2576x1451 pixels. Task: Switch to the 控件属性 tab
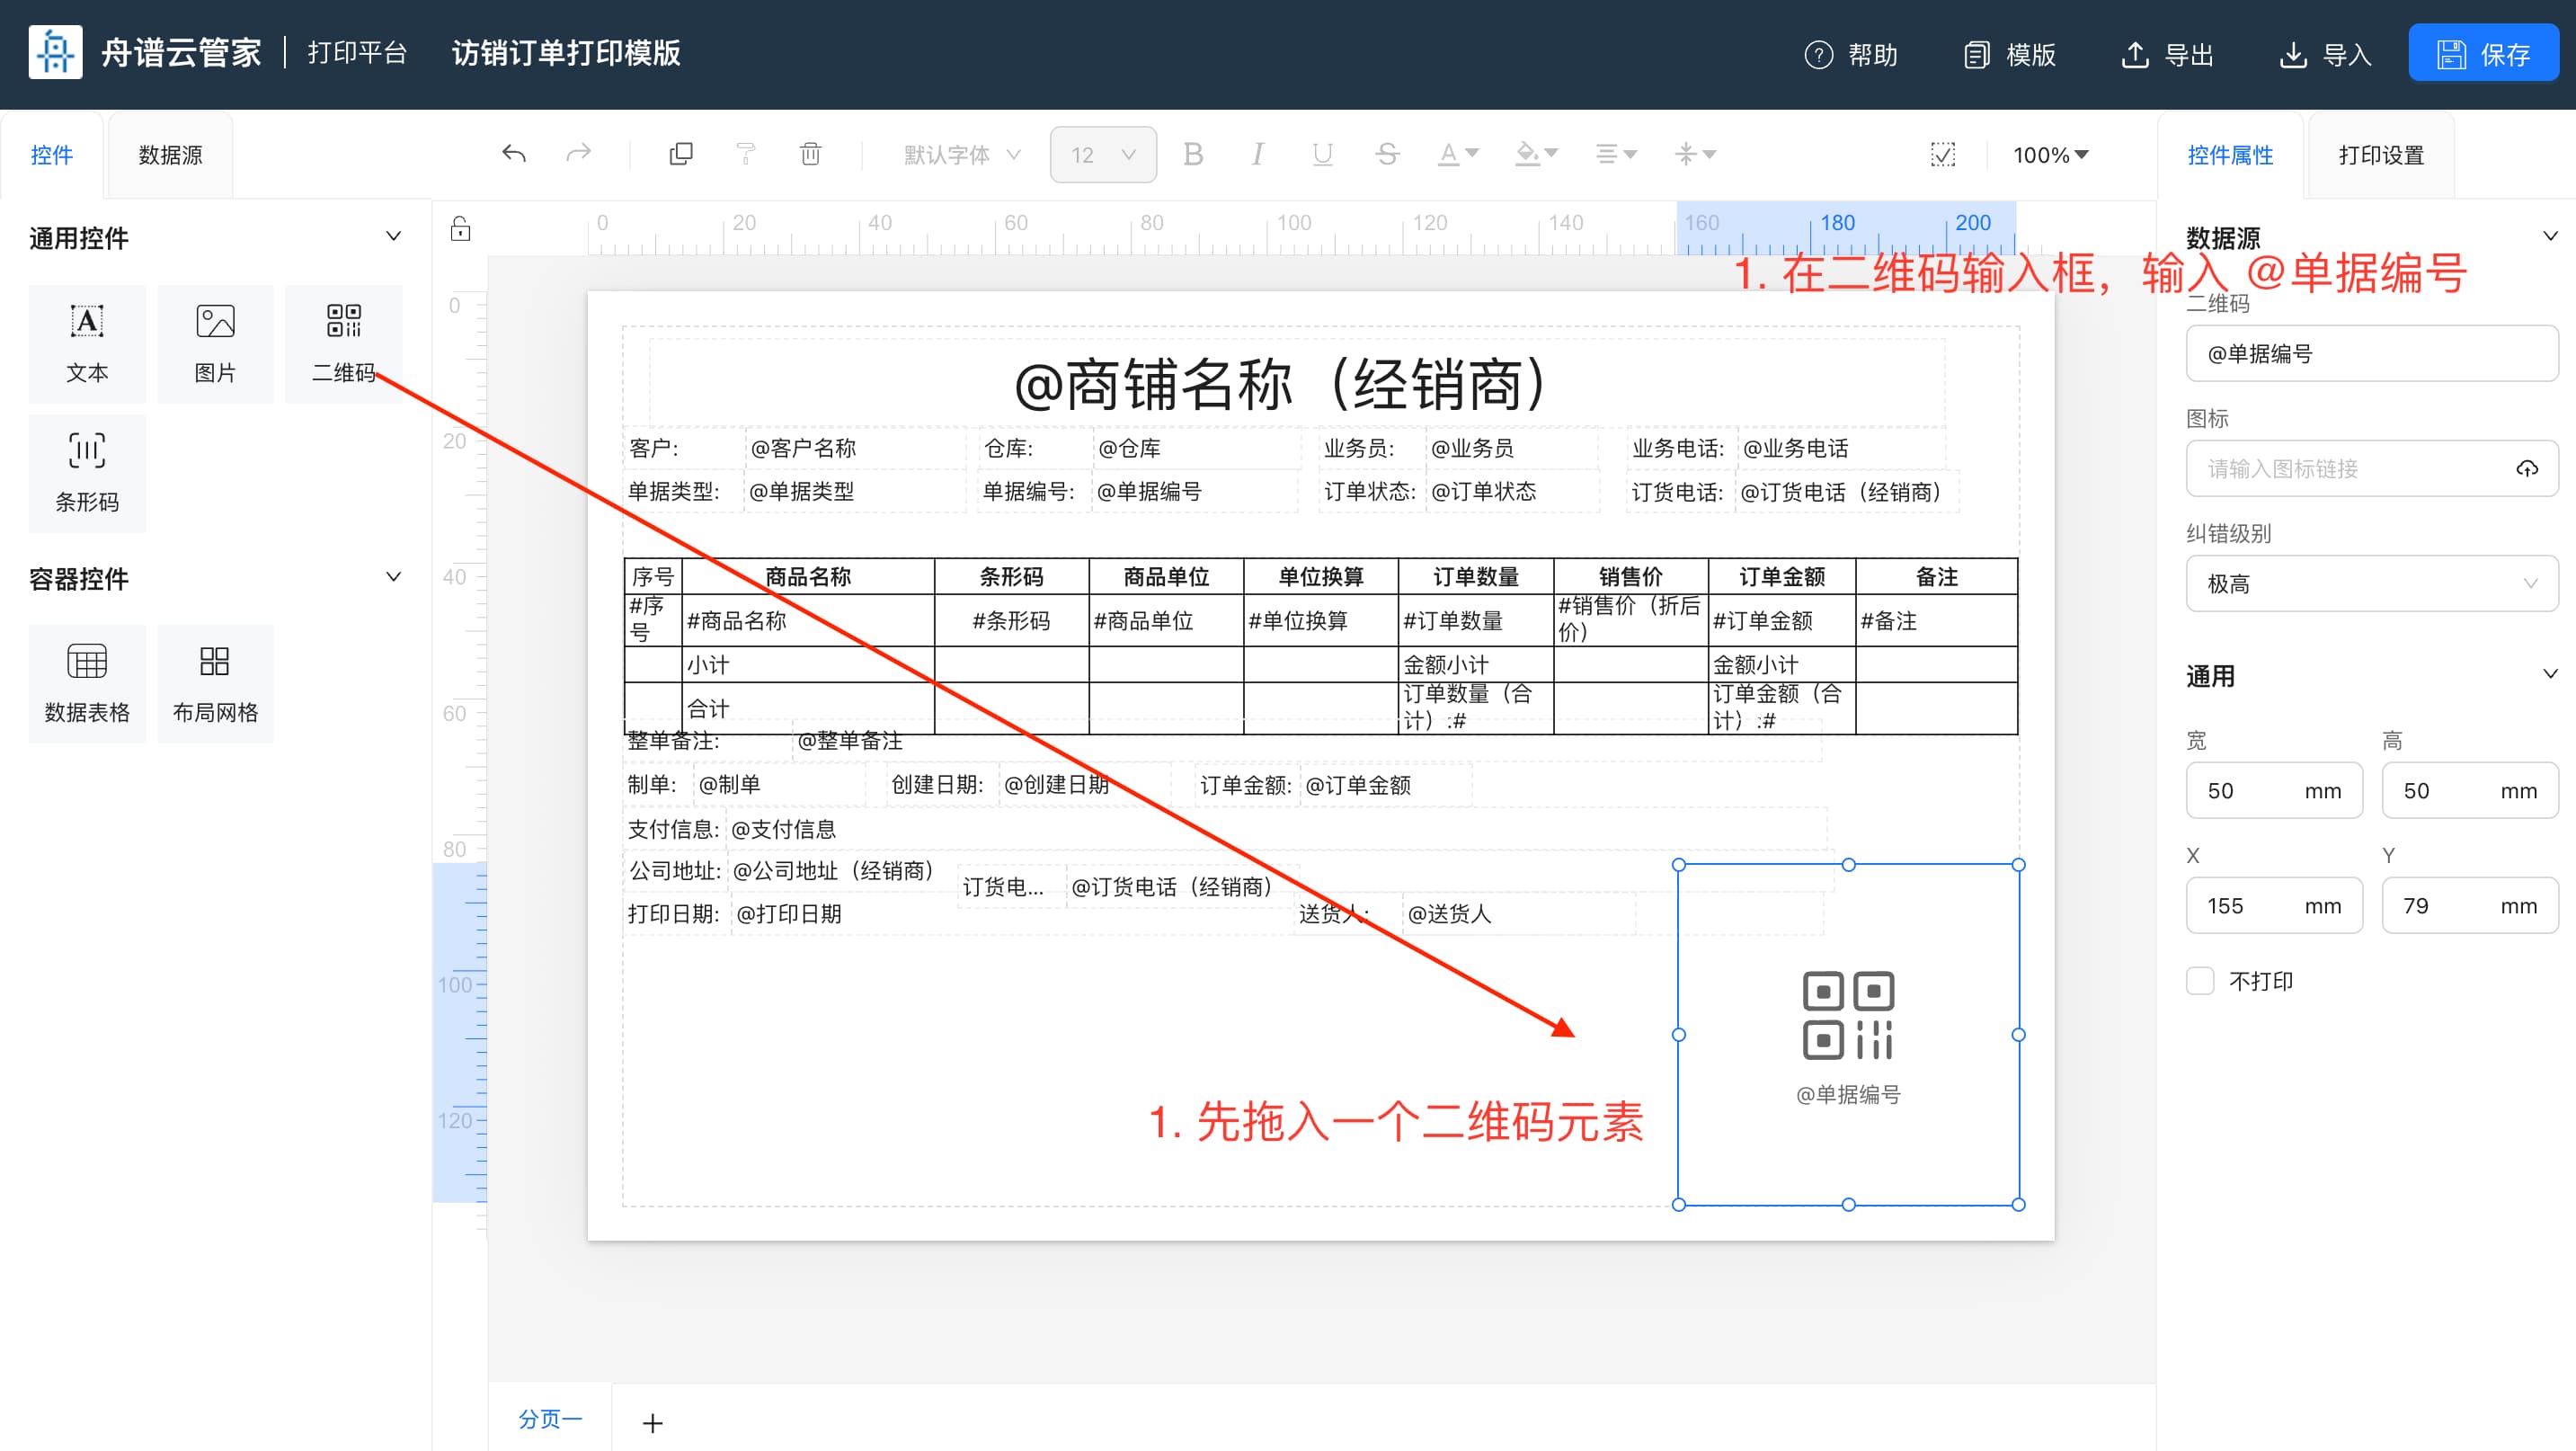2230,155
